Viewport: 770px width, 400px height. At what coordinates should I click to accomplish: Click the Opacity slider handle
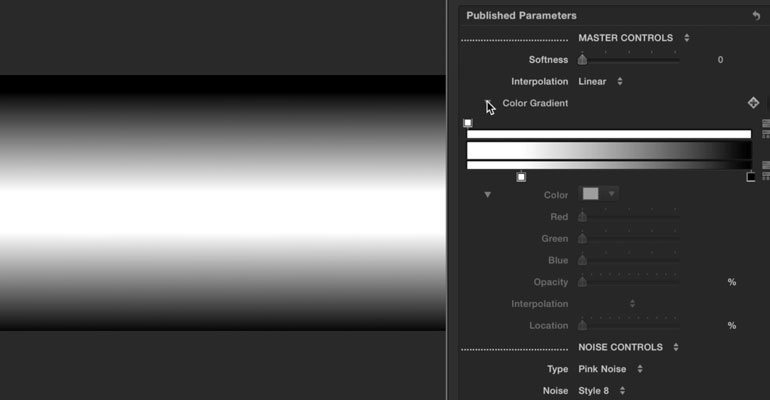click(x=582, y=282)
